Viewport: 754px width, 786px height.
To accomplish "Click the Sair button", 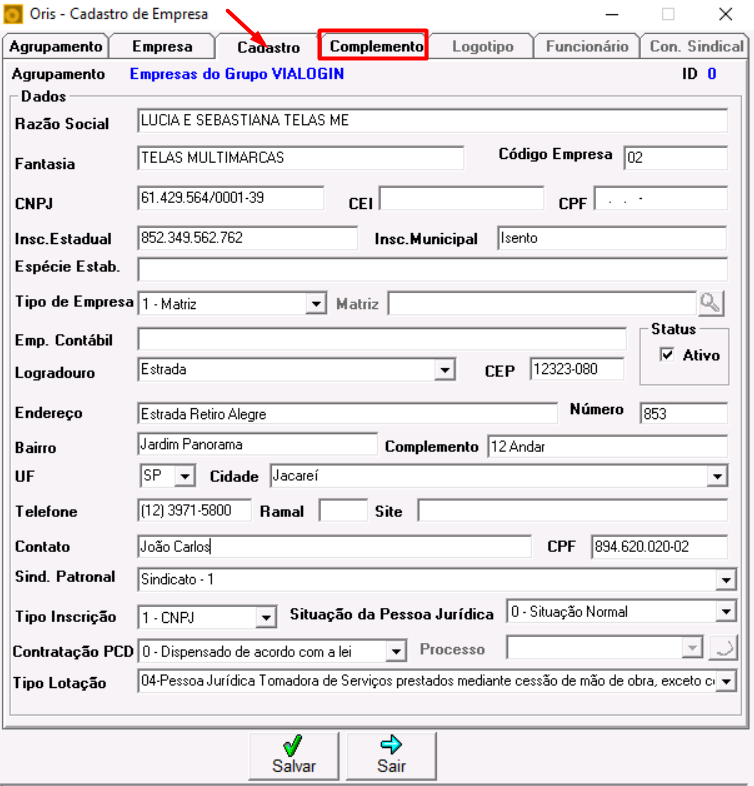I will click(x=392, y=756).
